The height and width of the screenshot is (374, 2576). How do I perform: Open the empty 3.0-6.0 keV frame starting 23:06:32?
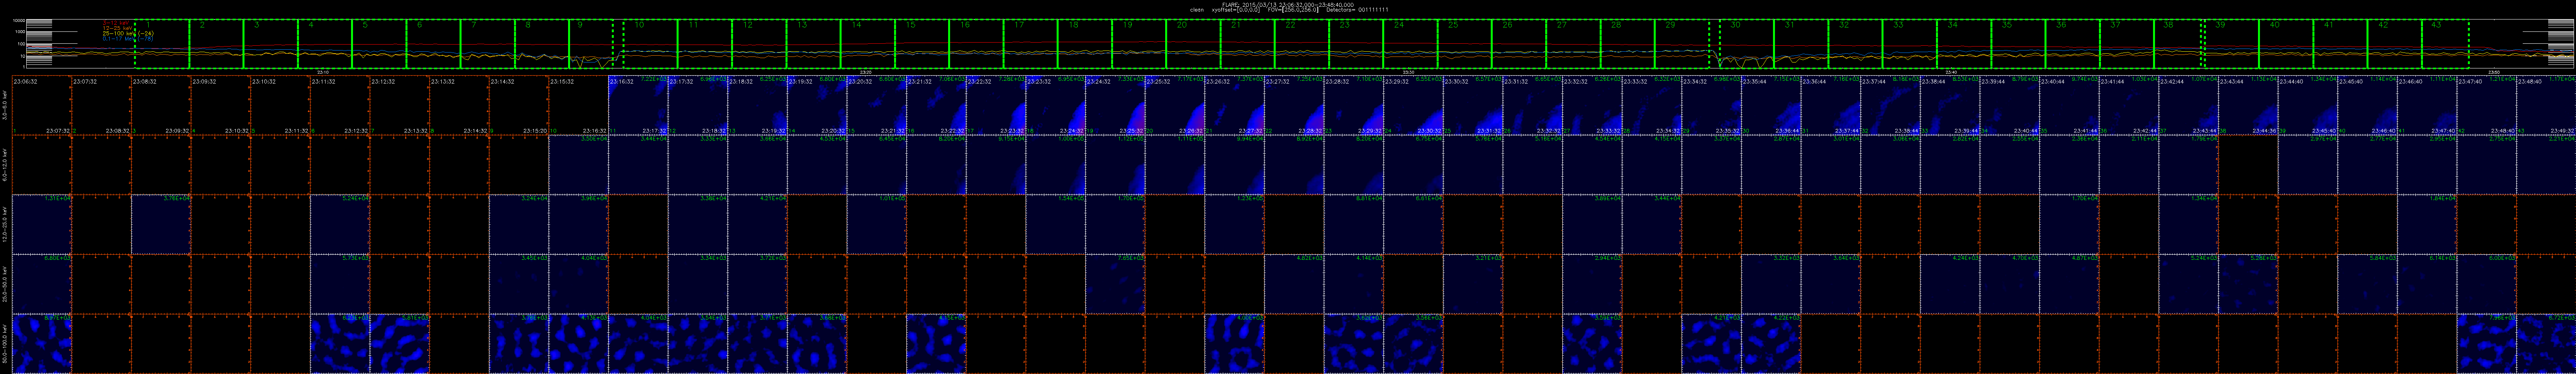point(42,105)
